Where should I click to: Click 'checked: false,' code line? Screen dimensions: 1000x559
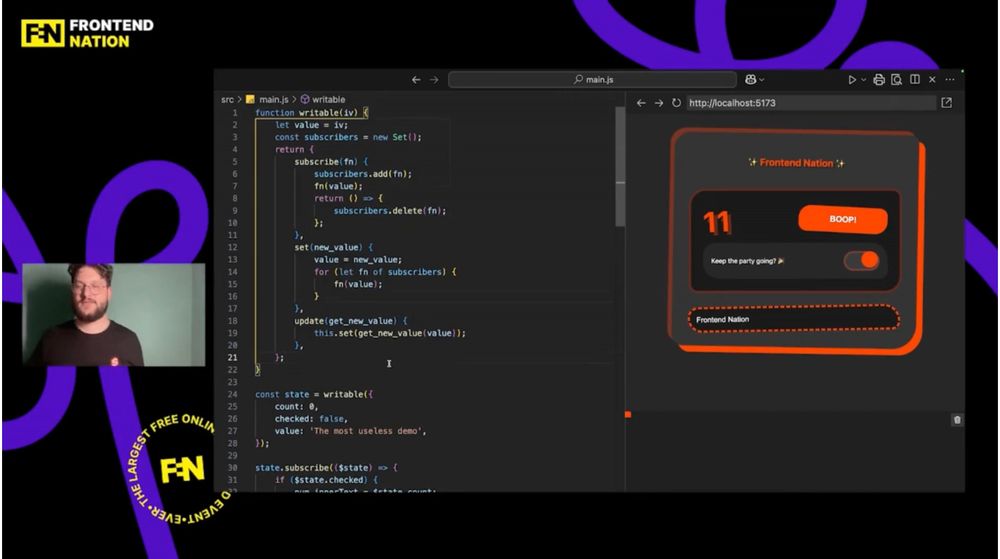click(x=311, y=419)
